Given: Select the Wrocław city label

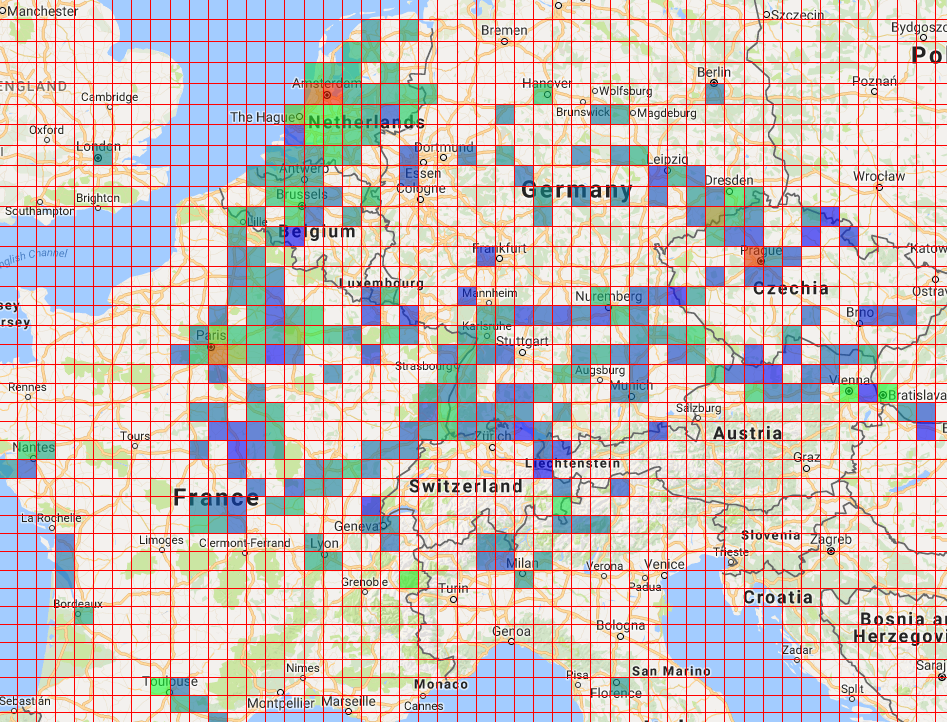Looking at the screenshot, I should tap(879, 176).
